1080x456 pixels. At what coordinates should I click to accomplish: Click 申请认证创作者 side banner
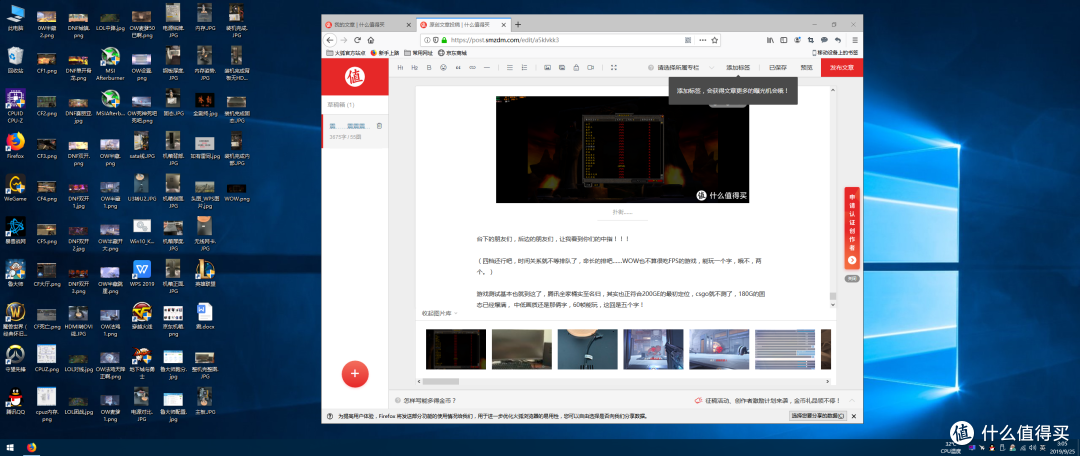(x=852, y=227)
